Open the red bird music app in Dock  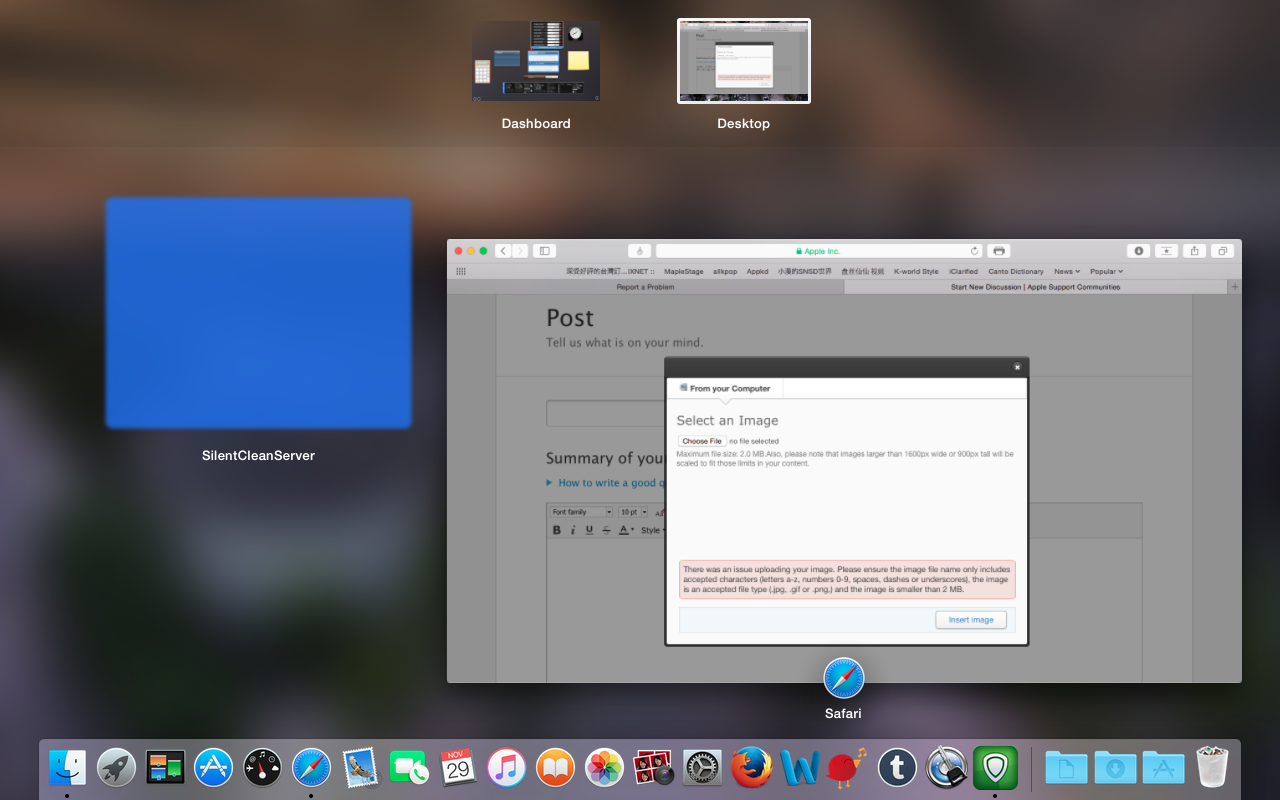point(849,768)
